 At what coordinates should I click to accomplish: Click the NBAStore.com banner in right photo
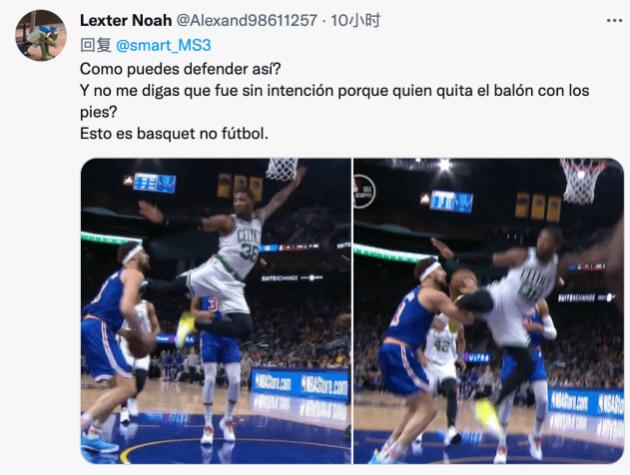tap(587, 402)
